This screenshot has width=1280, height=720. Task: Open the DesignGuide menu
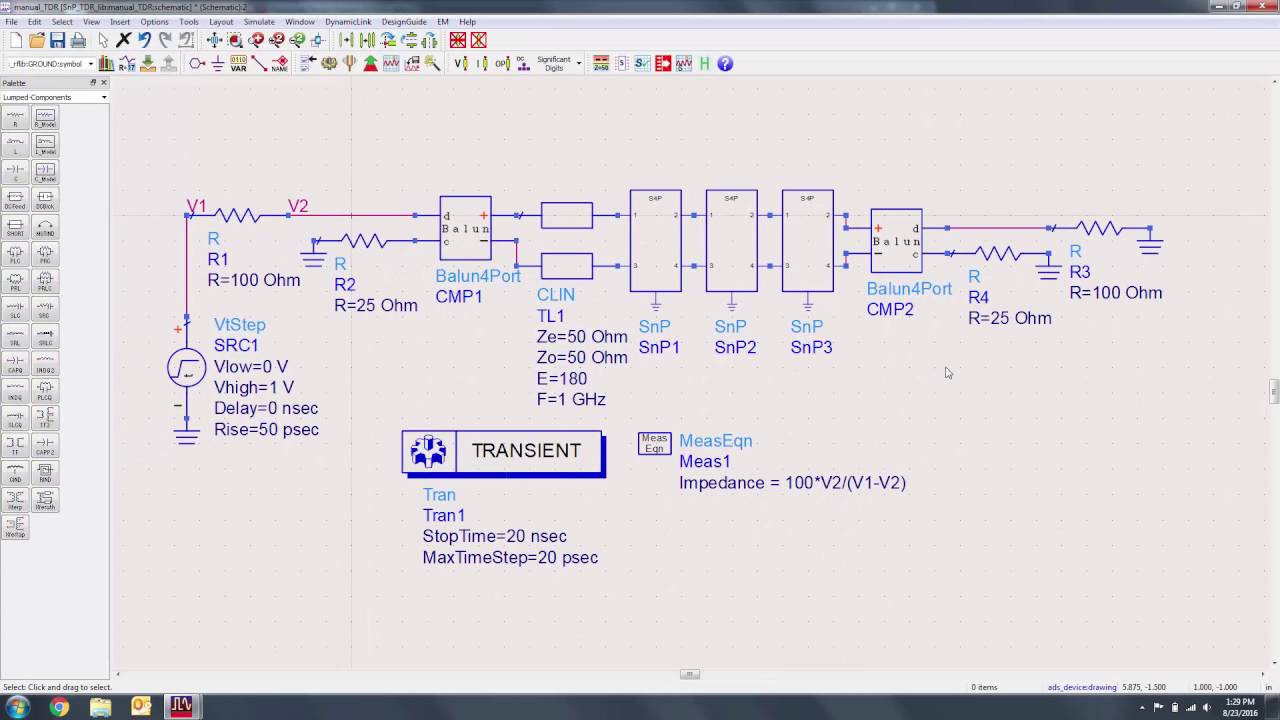pos(404,21)
